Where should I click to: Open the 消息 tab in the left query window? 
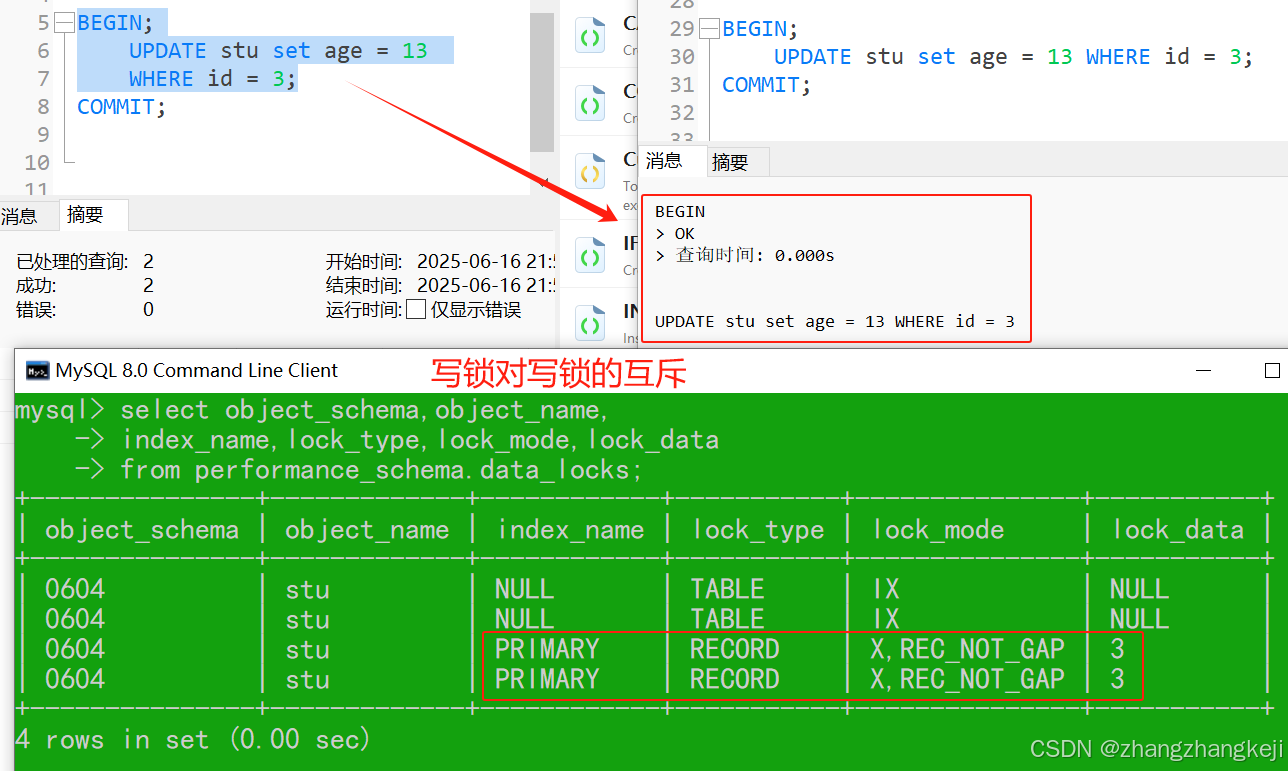(19, 215)
